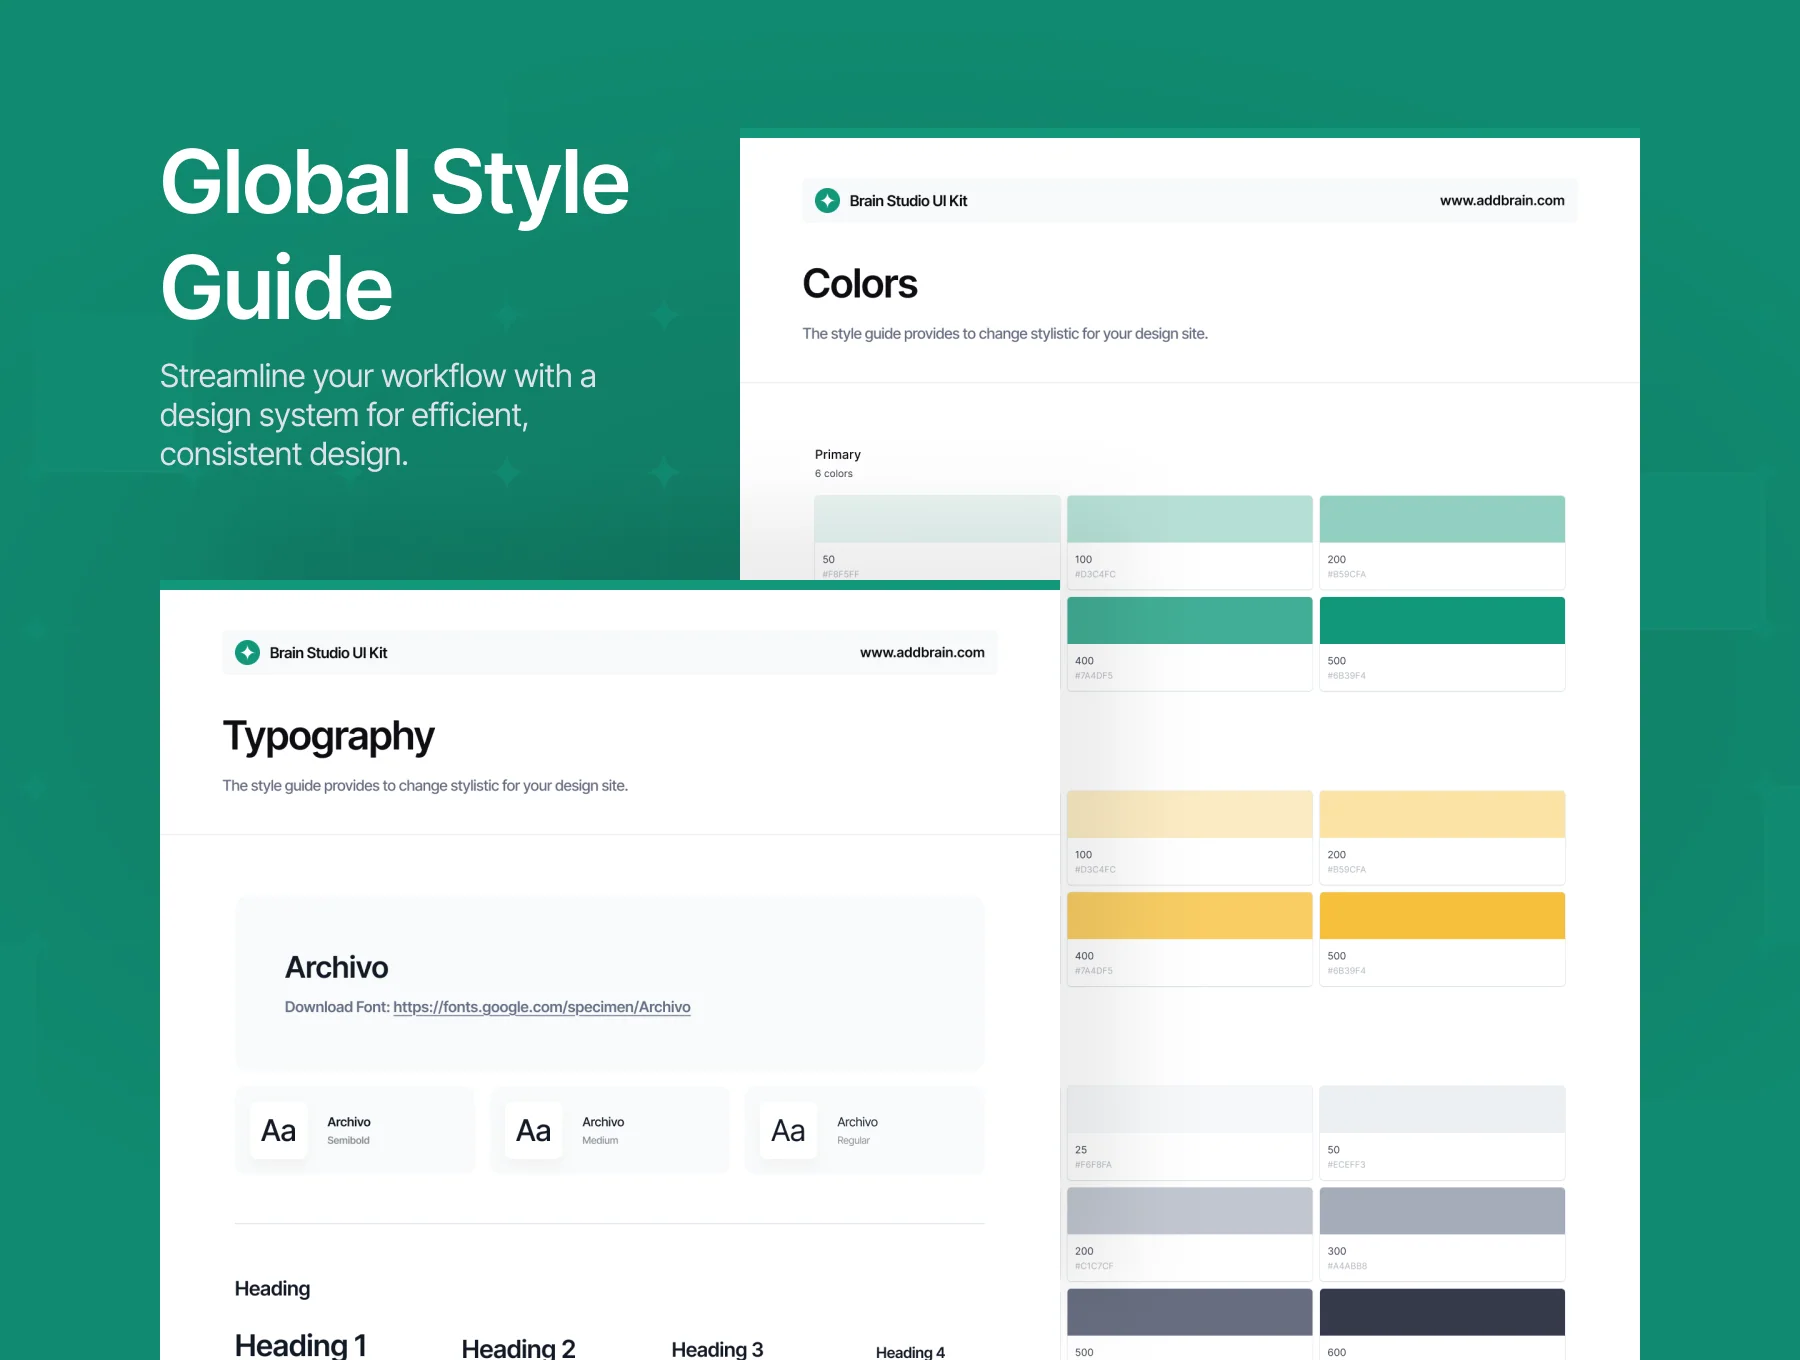1800x1360 pixels.
Task: Click the 'Streamline your workflow' tagline
Action: 378,415
